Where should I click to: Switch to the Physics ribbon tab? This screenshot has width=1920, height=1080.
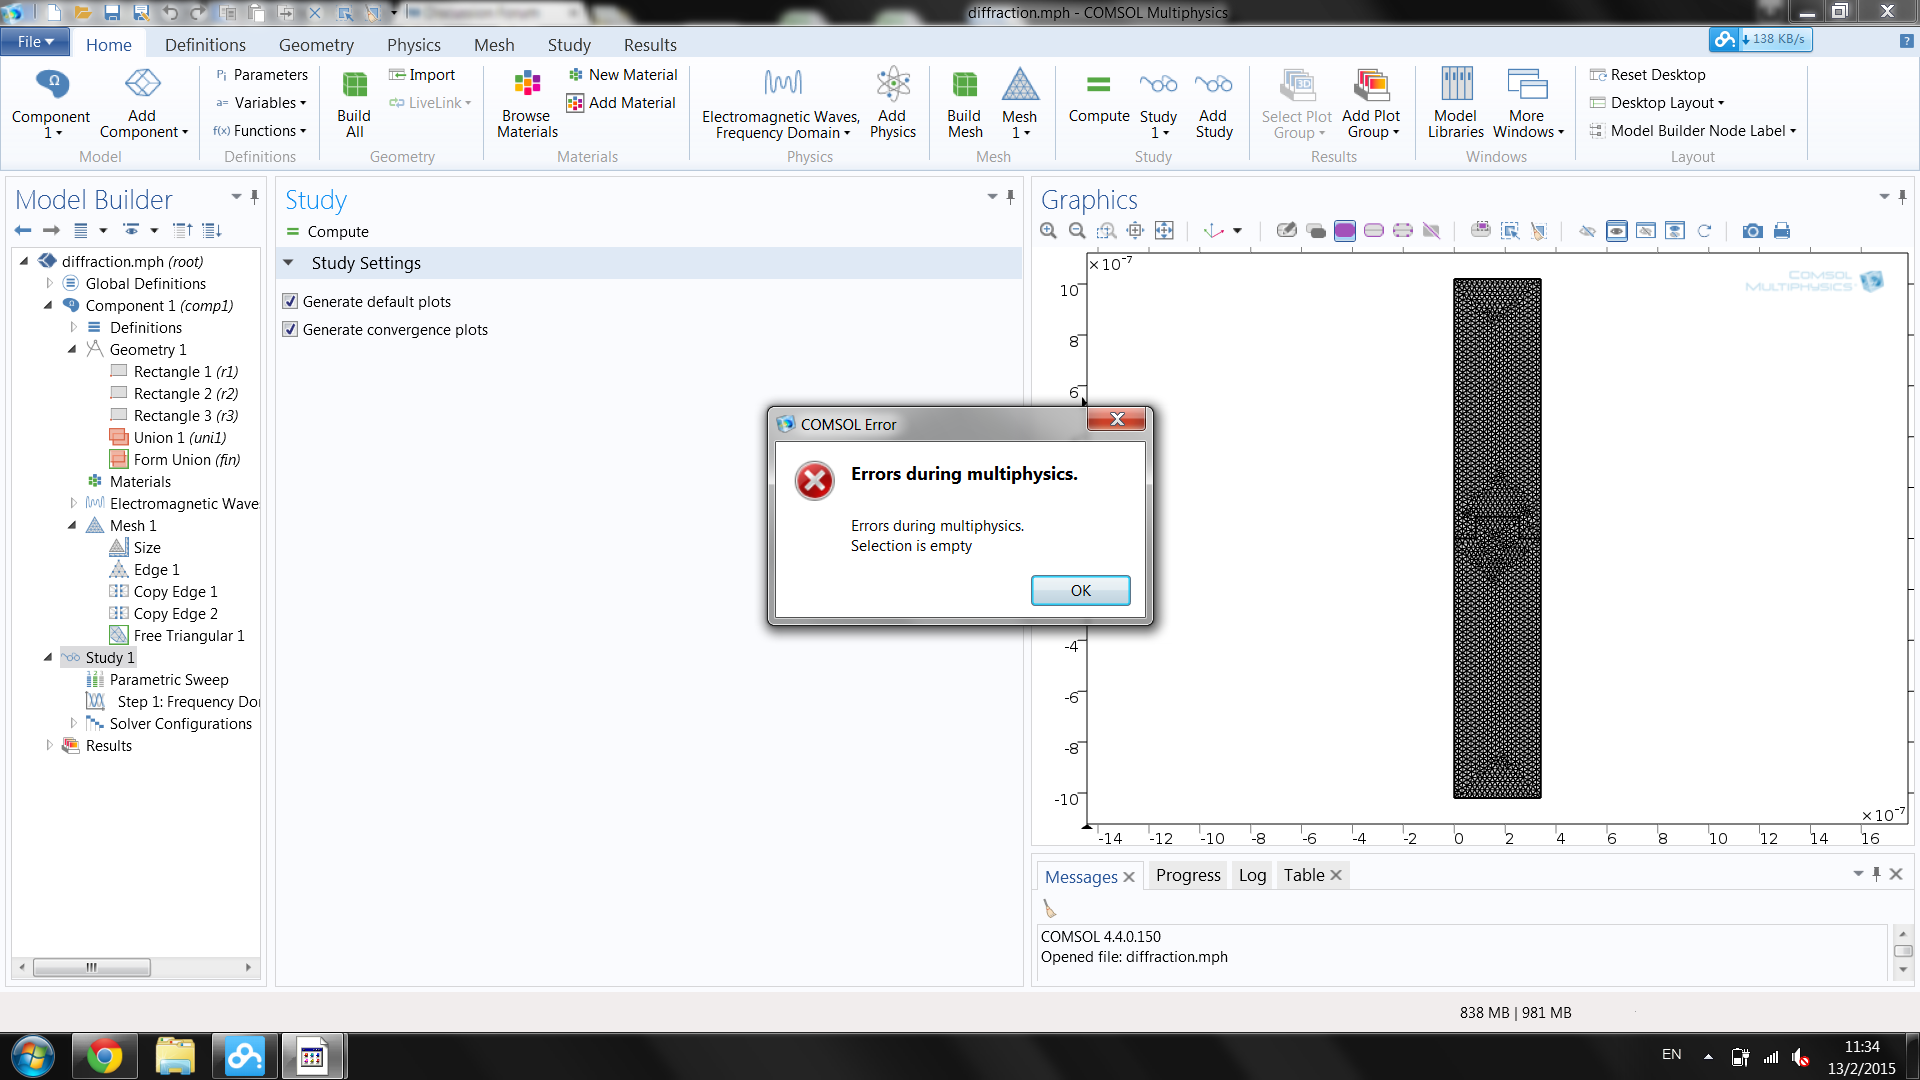413,45
